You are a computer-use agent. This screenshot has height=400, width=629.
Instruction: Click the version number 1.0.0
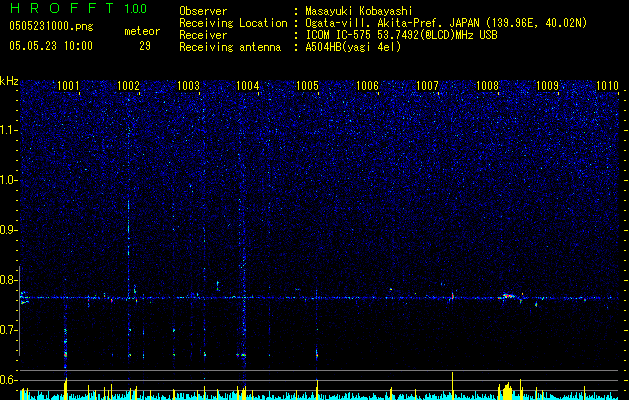[x=136, y=8]
